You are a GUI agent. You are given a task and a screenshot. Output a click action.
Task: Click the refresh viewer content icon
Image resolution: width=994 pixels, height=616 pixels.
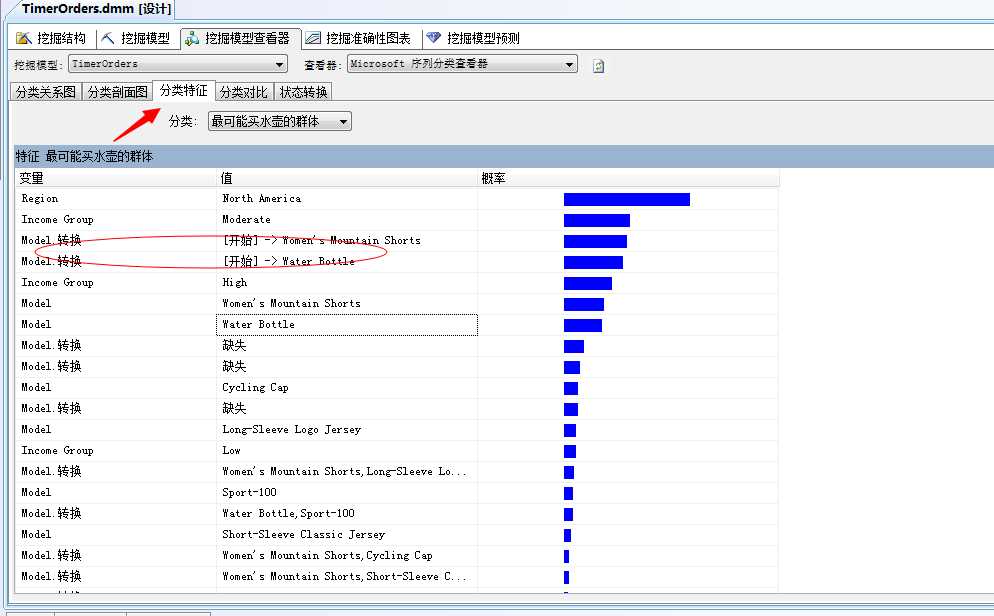click(598, 65)
